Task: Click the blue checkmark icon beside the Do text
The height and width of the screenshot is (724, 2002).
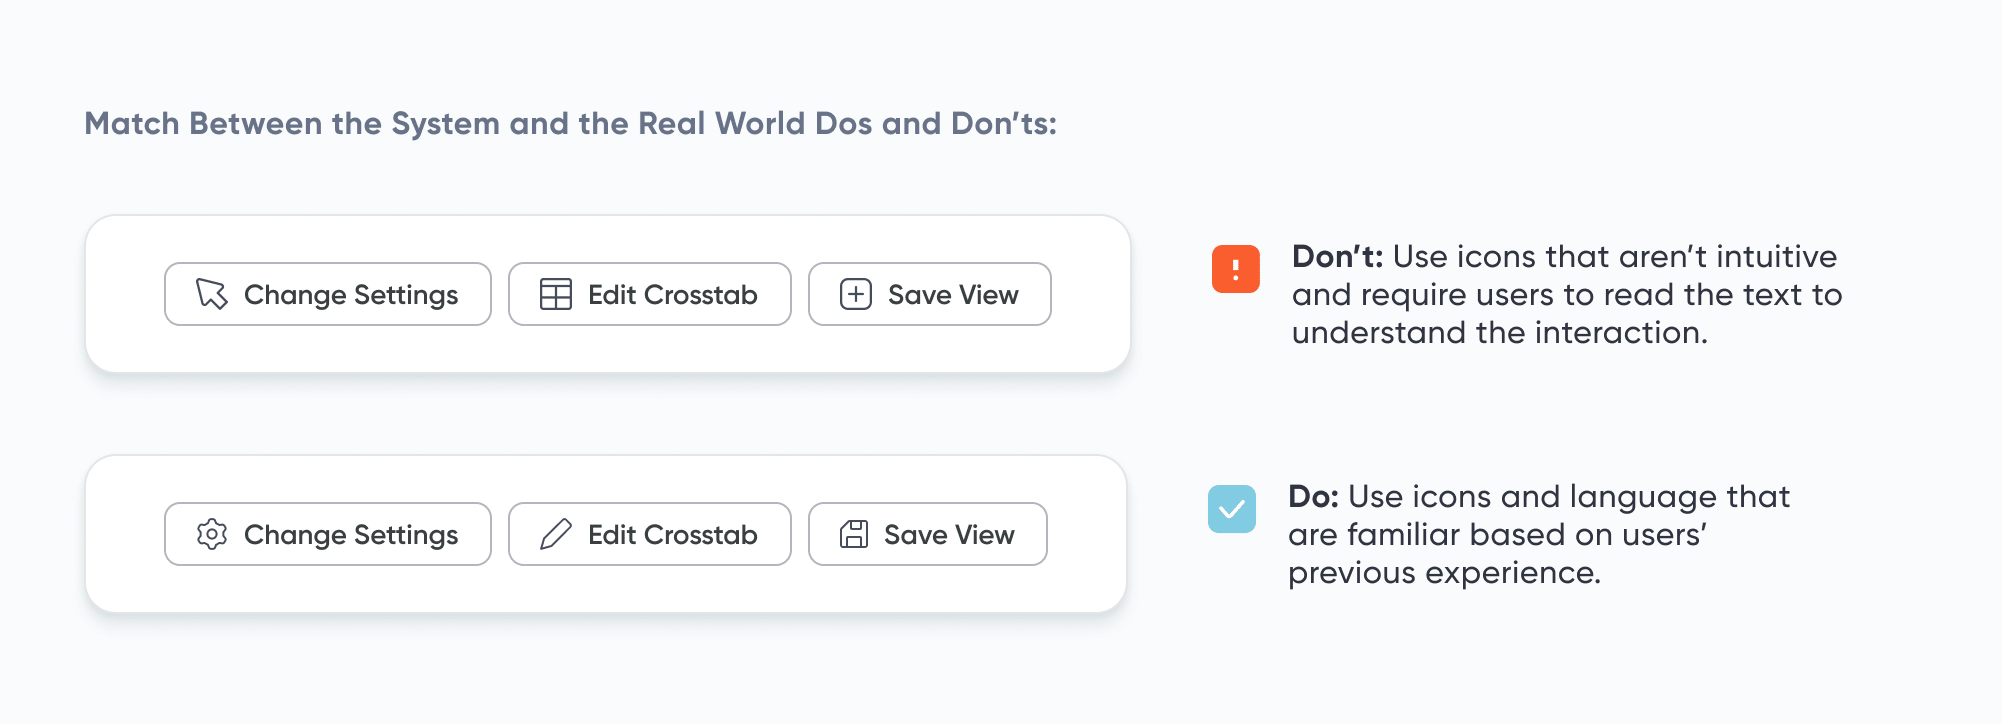Action: 1231,509
